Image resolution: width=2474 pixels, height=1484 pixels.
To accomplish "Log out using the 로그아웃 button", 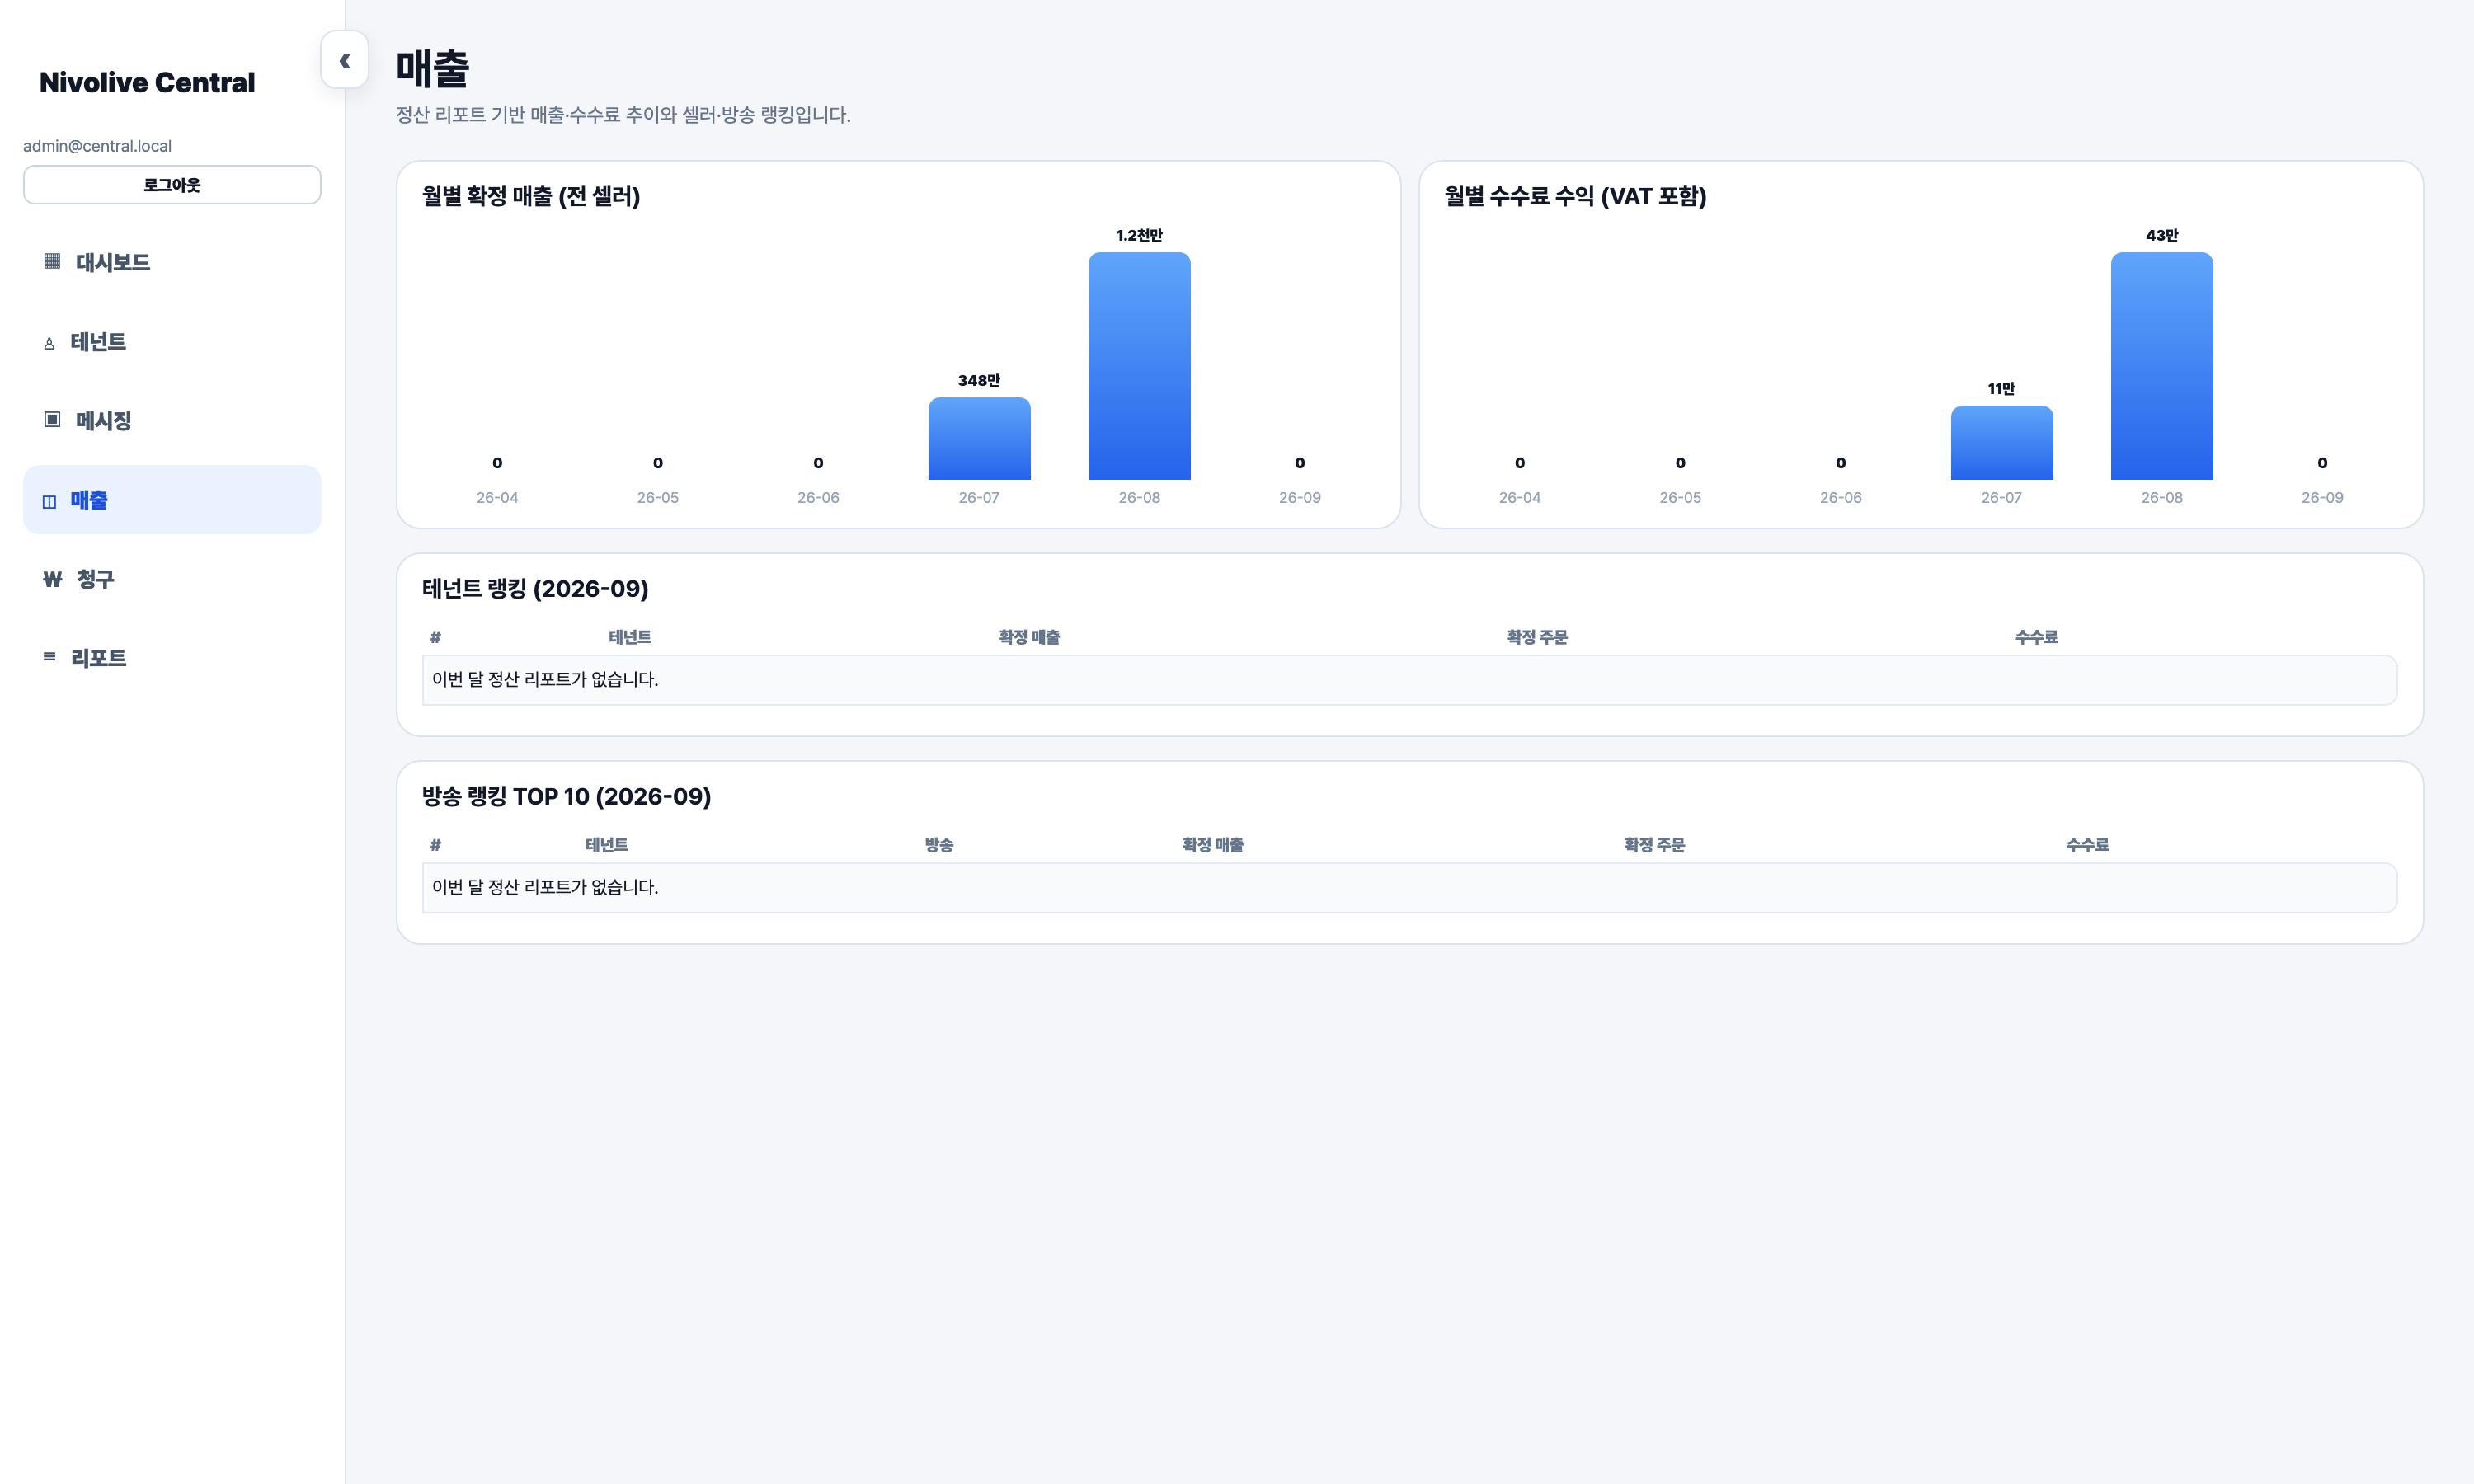I will pyautogui.click(x=172, y=185).
